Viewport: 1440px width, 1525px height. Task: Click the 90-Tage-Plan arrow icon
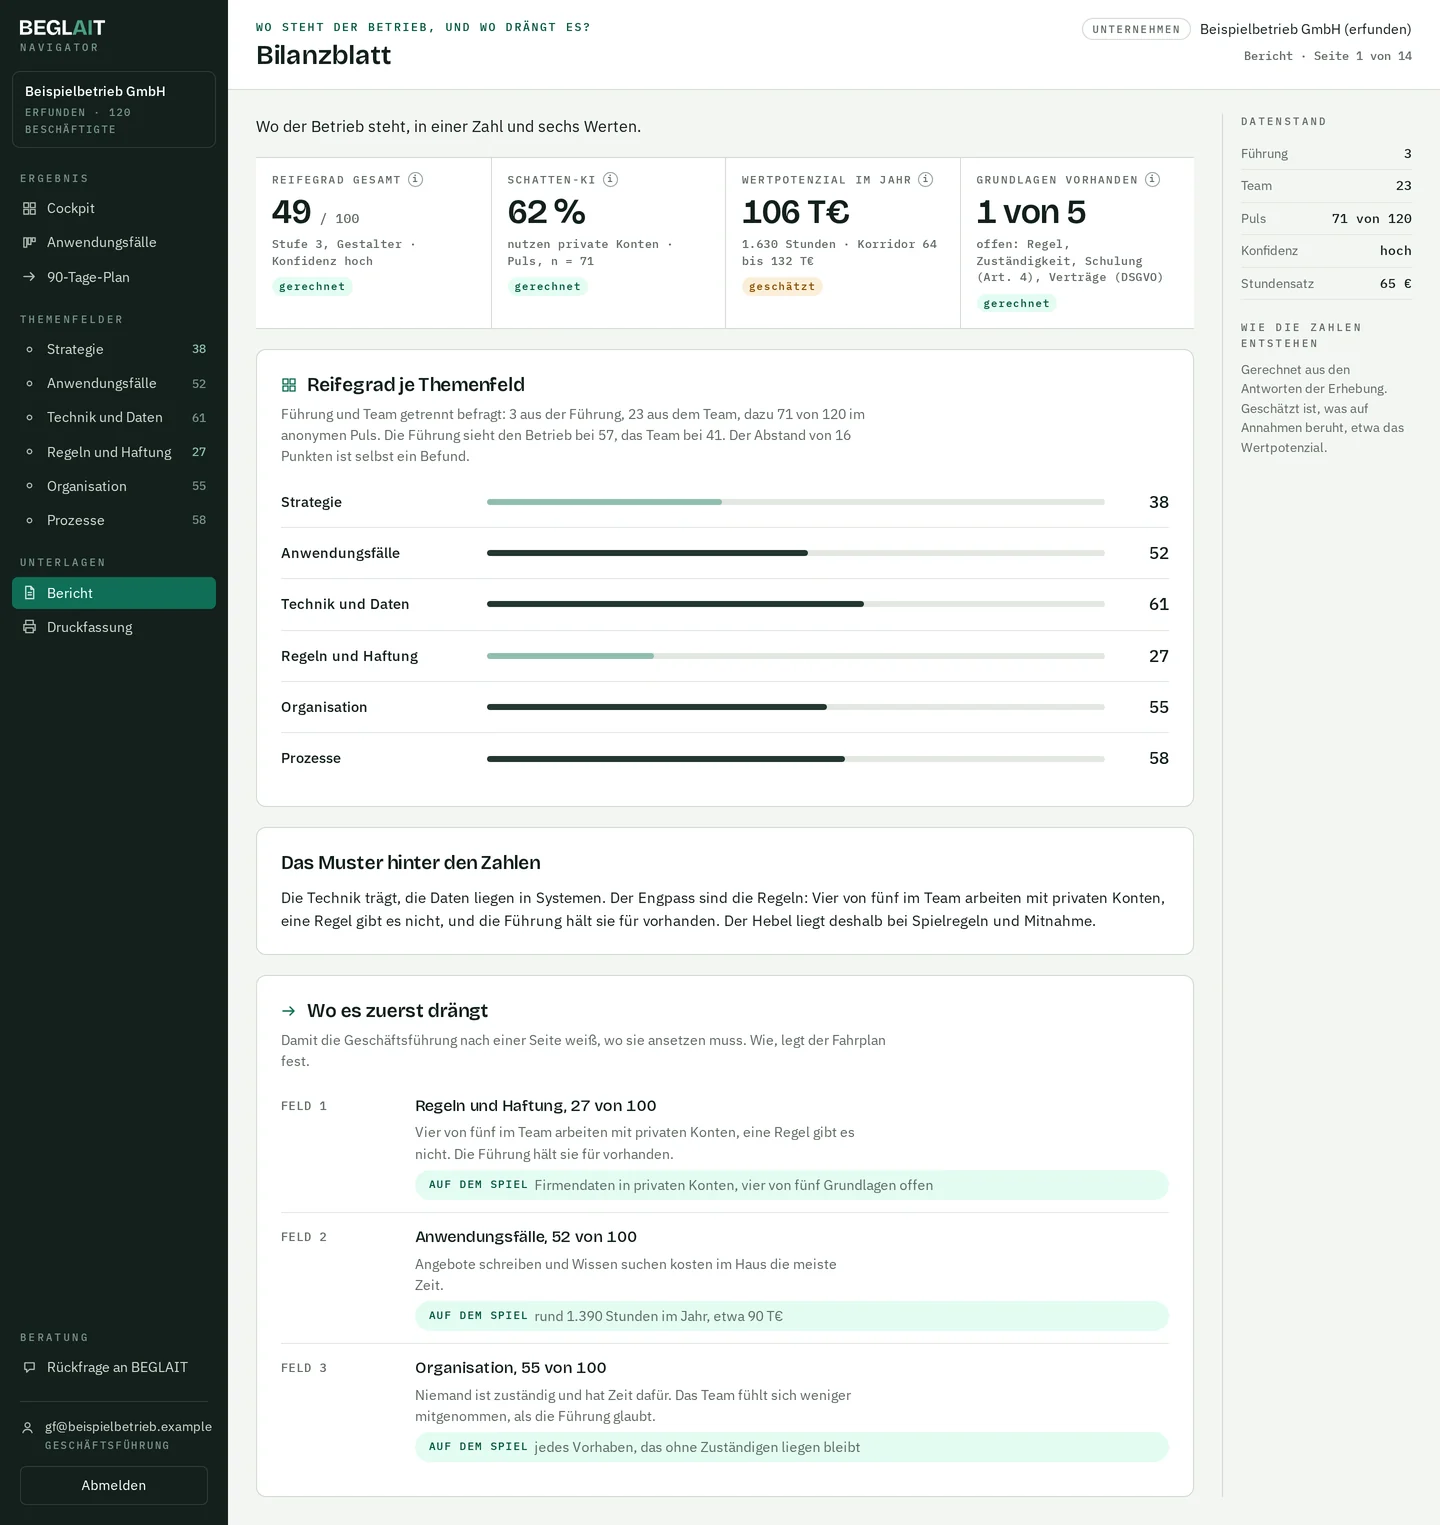tap(29, 277)
